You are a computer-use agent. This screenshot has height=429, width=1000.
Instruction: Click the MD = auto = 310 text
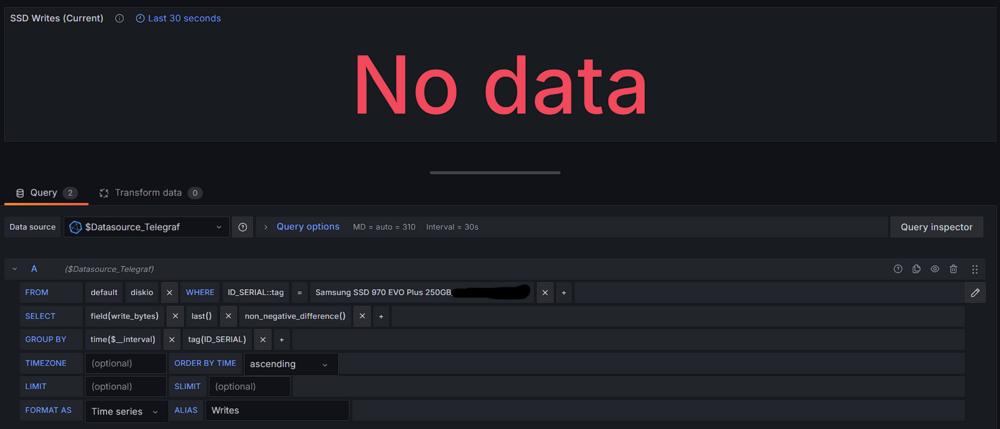385,227
